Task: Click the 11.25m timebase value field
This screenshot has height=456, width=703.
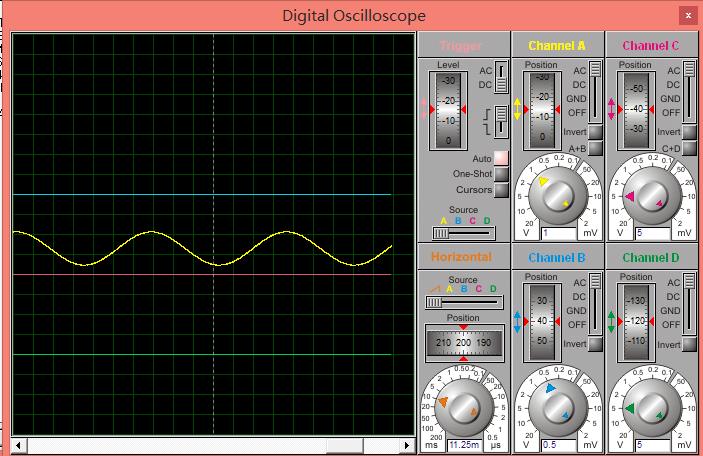Action: [464, 445]
